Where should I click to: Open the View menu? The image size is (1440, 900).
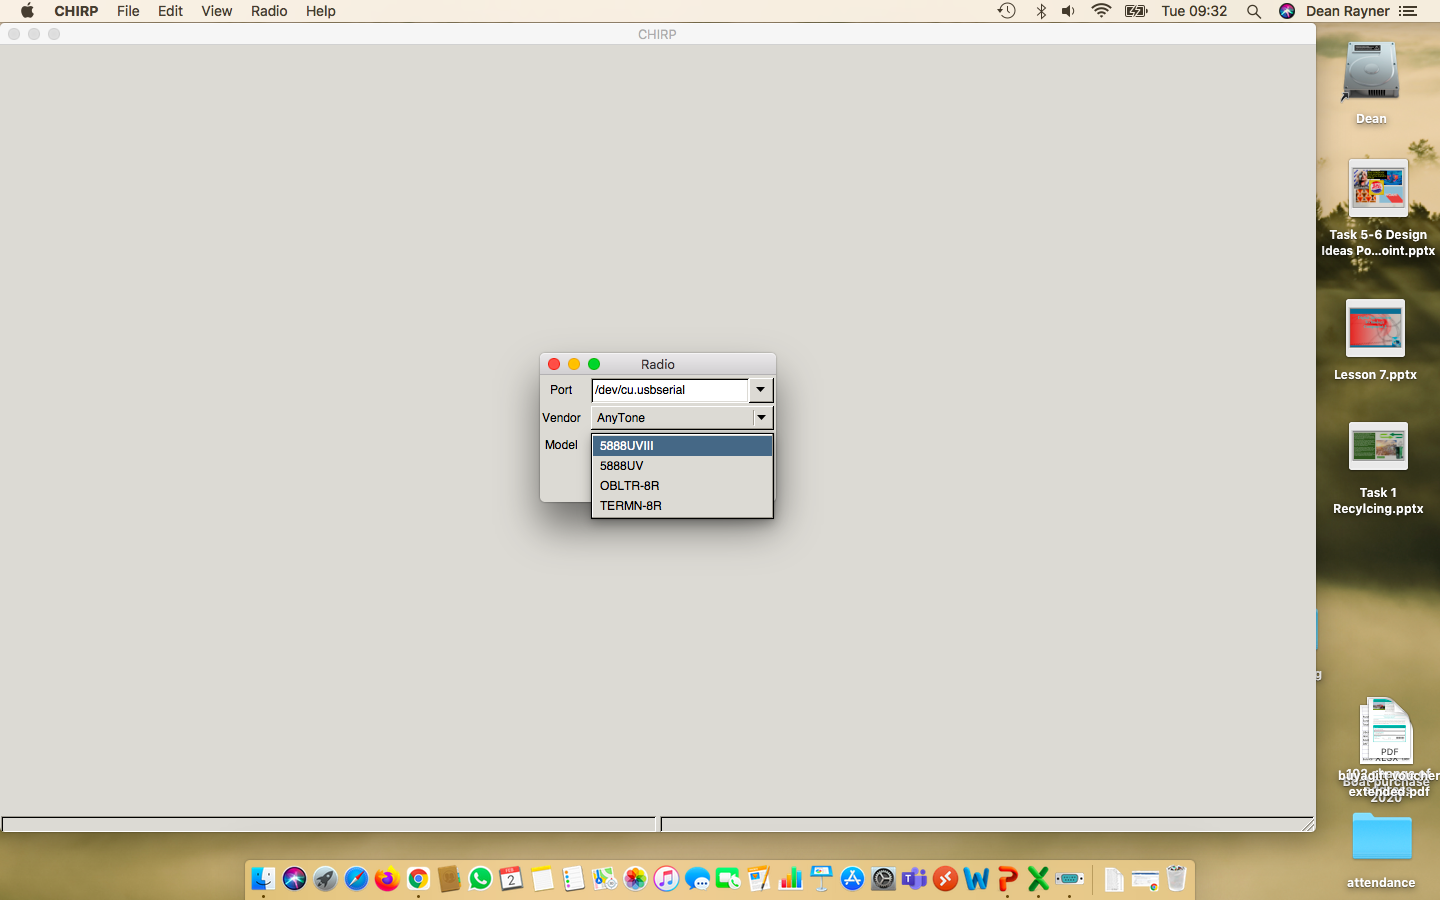click(x=216, y=11)
